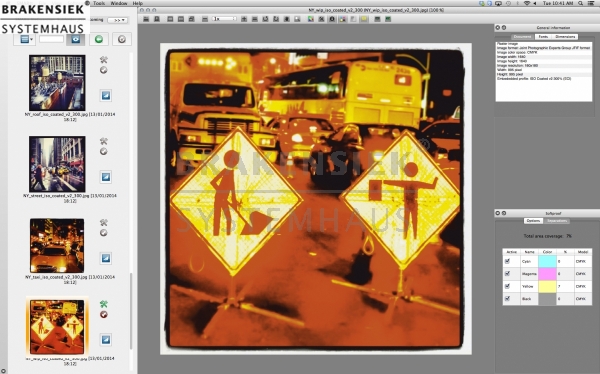
Task: Disable the Black separation checkbox
Action: click(507, 299)
